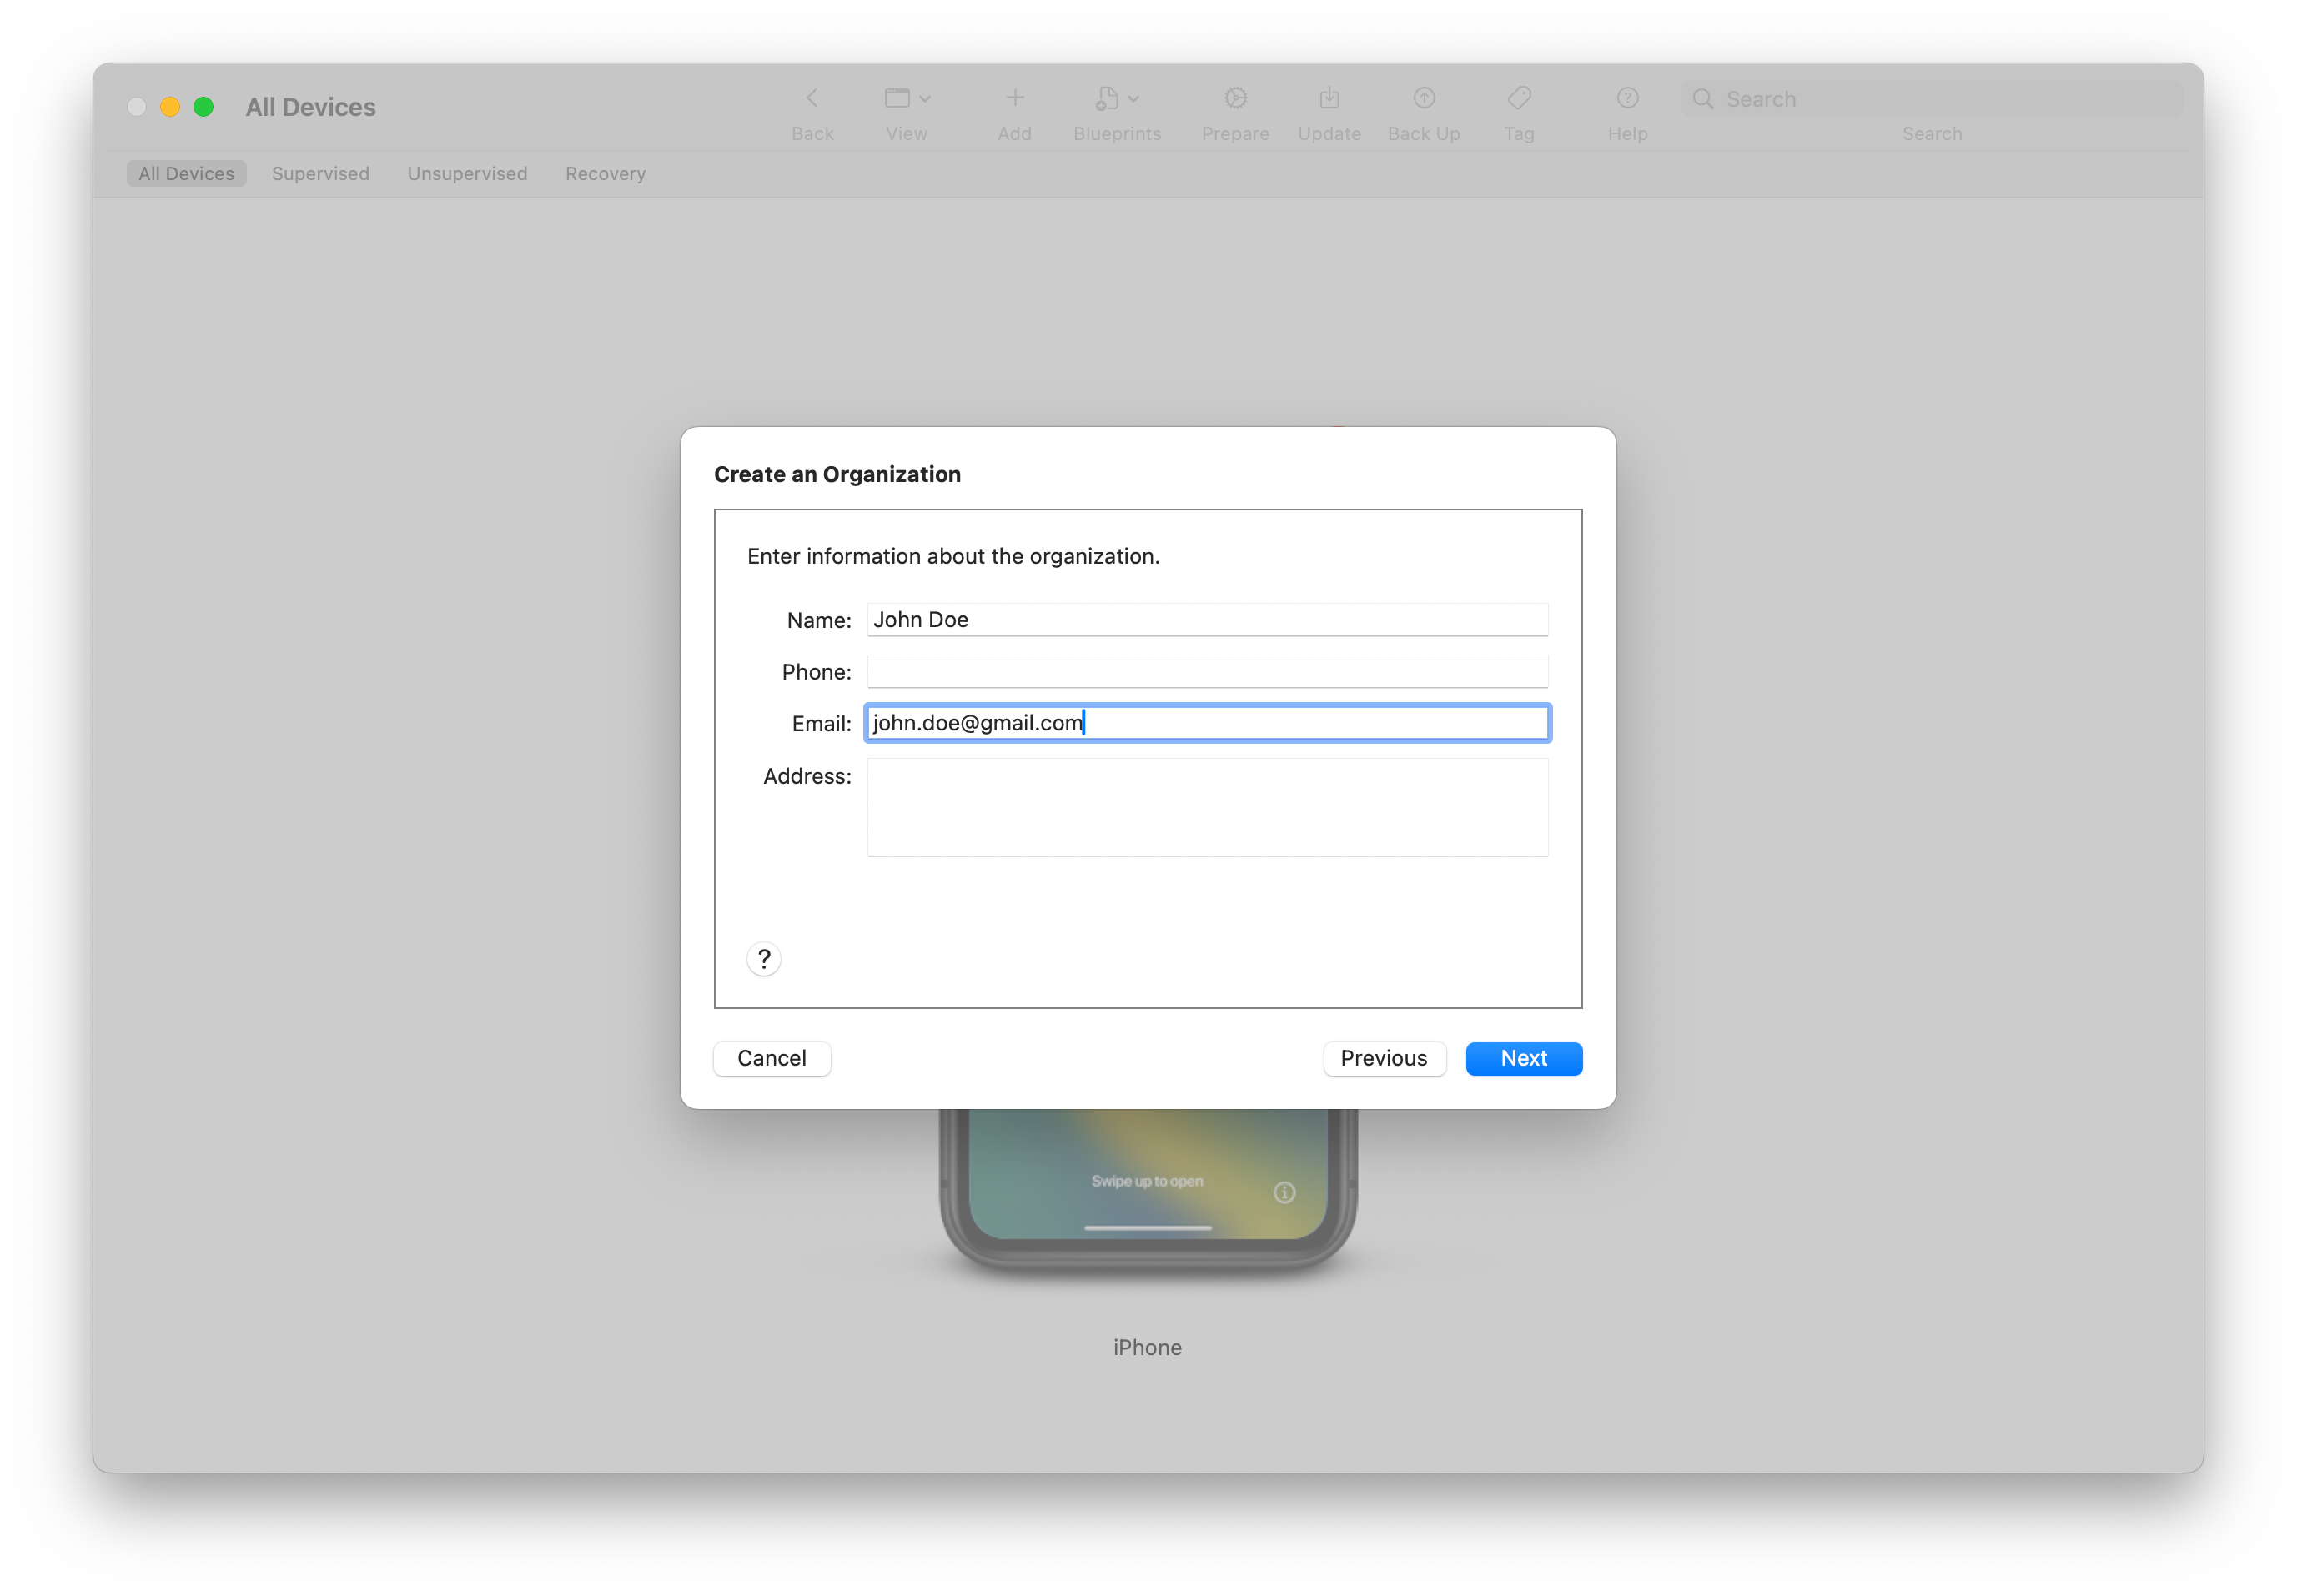Click the Add plus icon
The width and height of the screenshot is (2297, 1596).
tap(1014, 98)
